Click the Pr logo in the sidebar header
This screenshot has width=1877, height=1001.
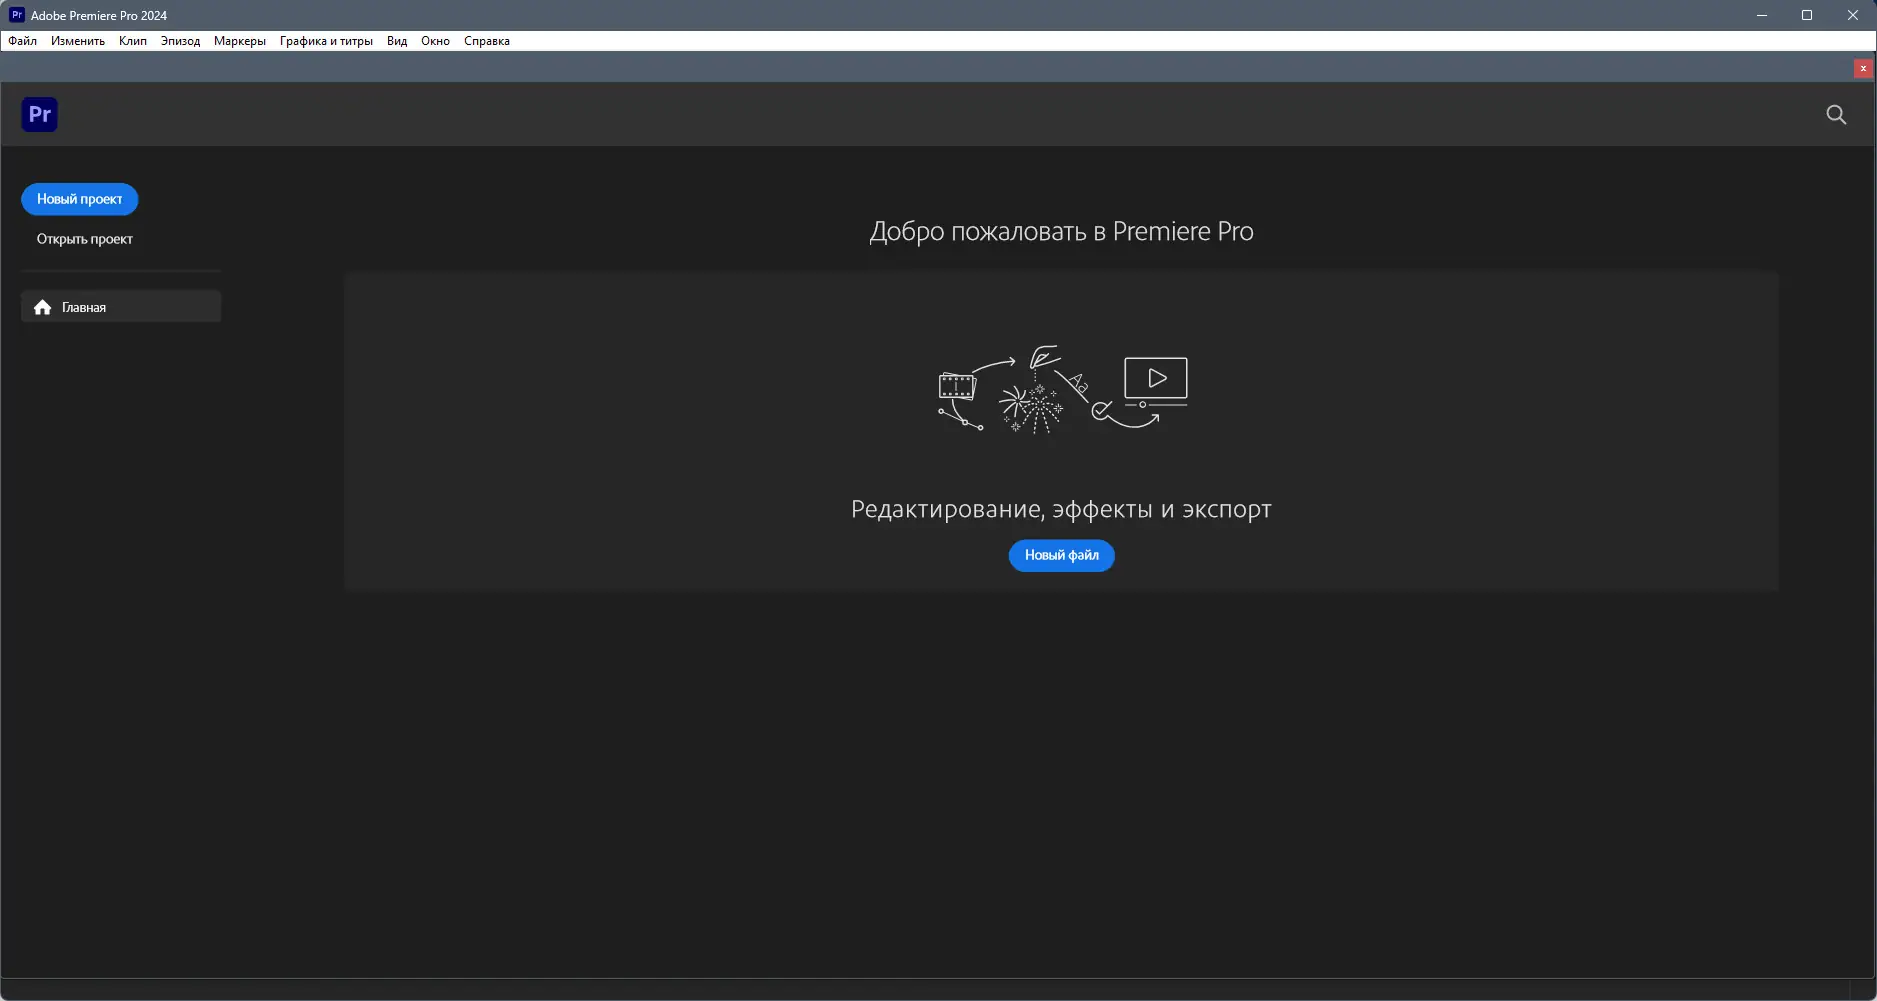[x=40, y=114]
